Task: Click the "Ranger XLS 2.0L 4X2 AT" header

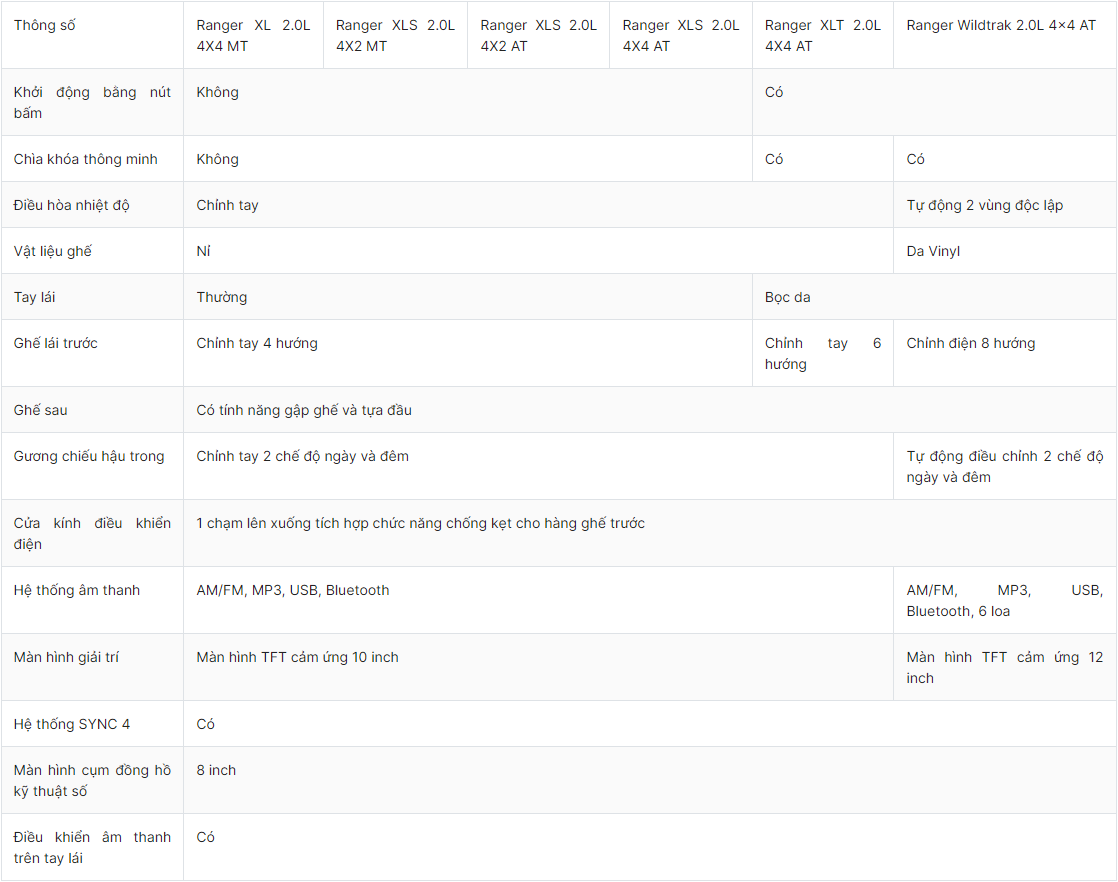Action: [x=538, y=36]
